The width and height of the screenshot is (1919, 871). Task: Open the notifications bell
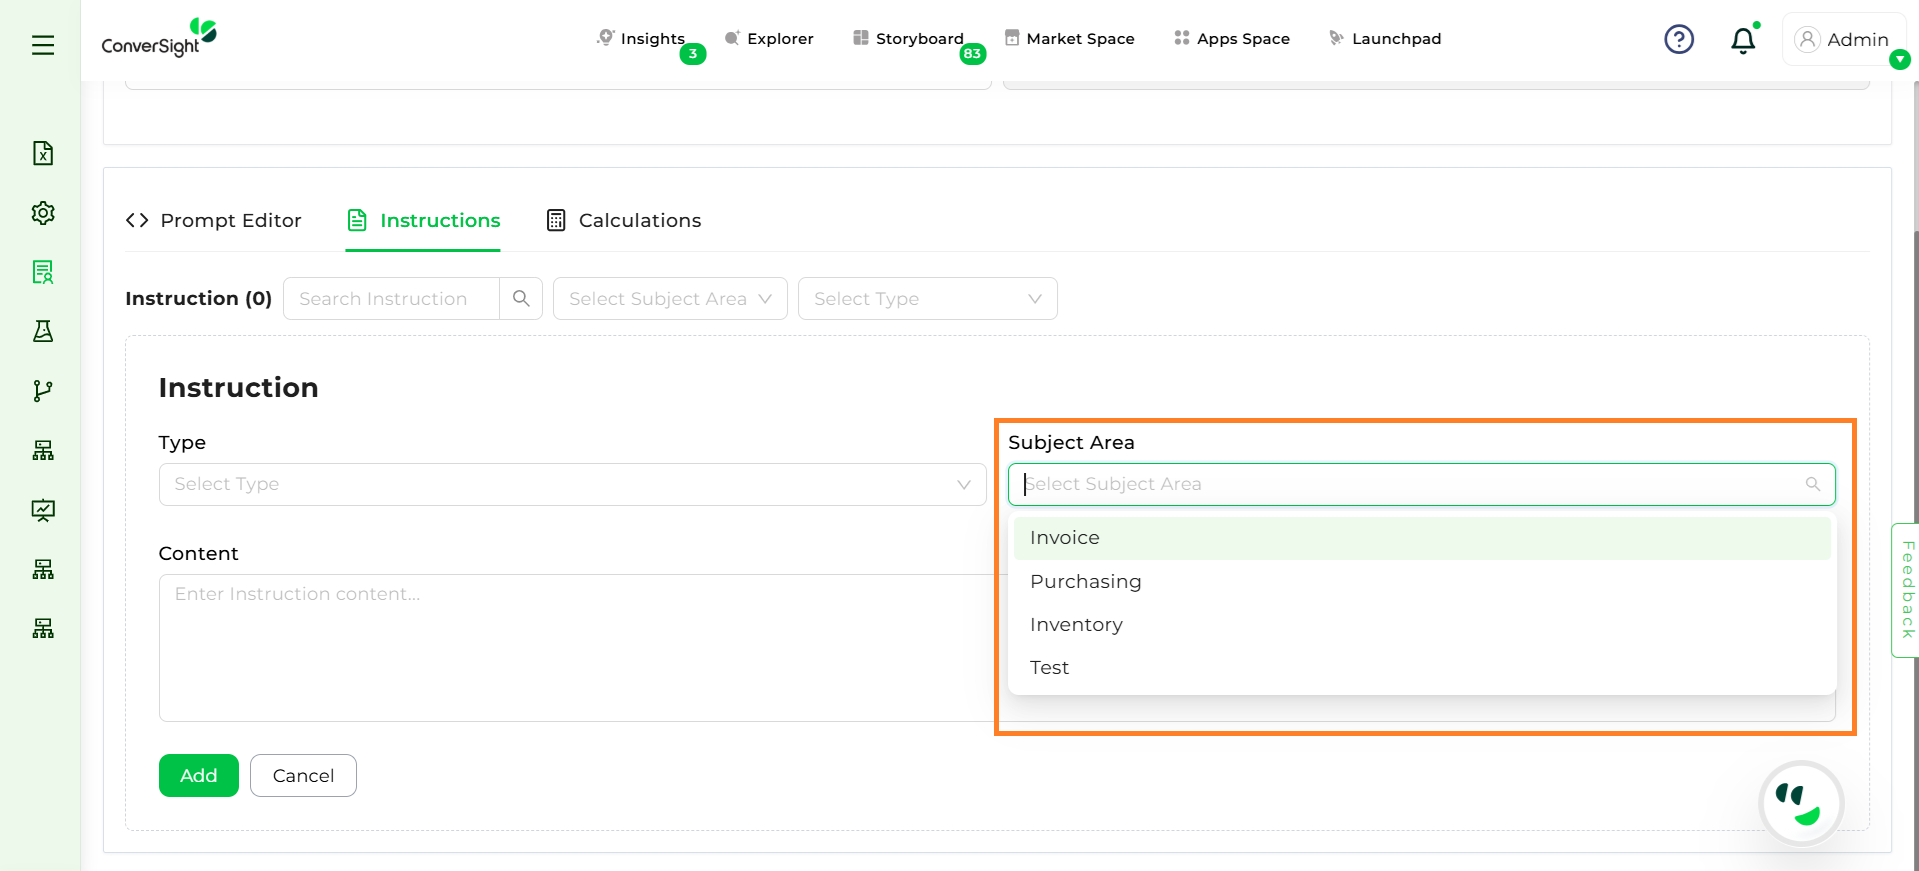(1742, 40)
